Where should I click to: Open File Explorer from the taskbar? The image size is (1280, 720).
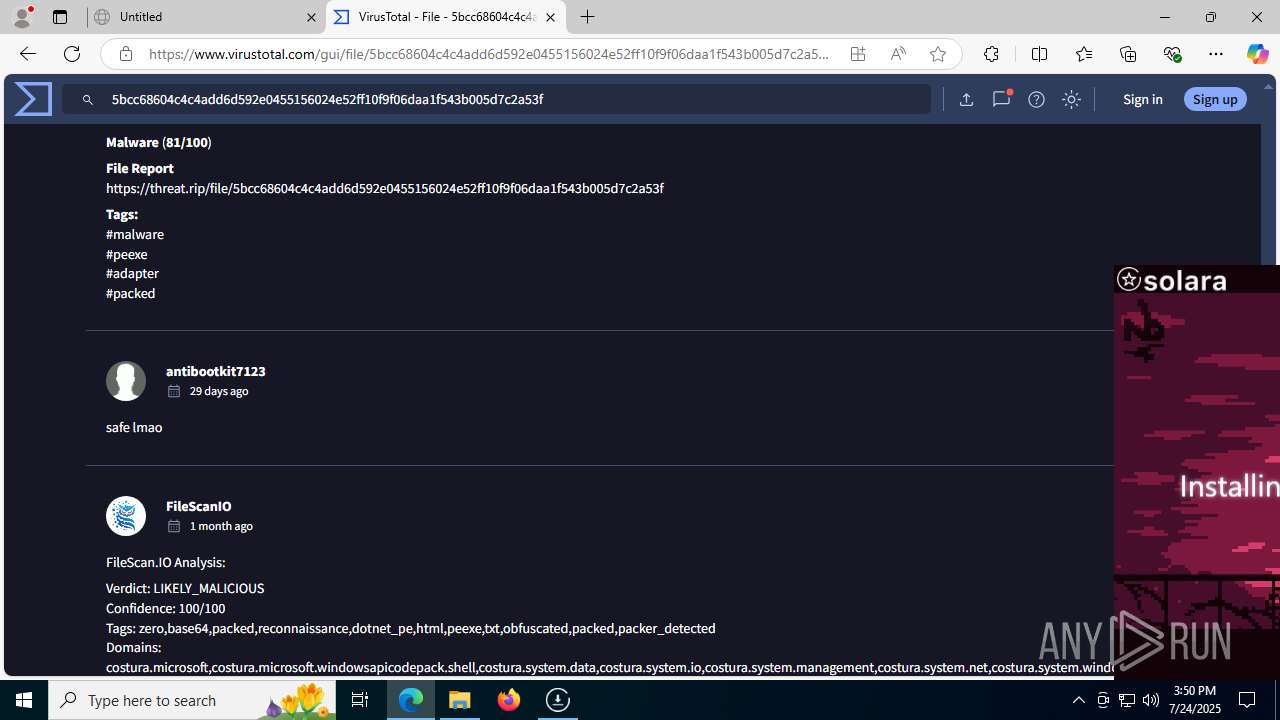[460, 700]
